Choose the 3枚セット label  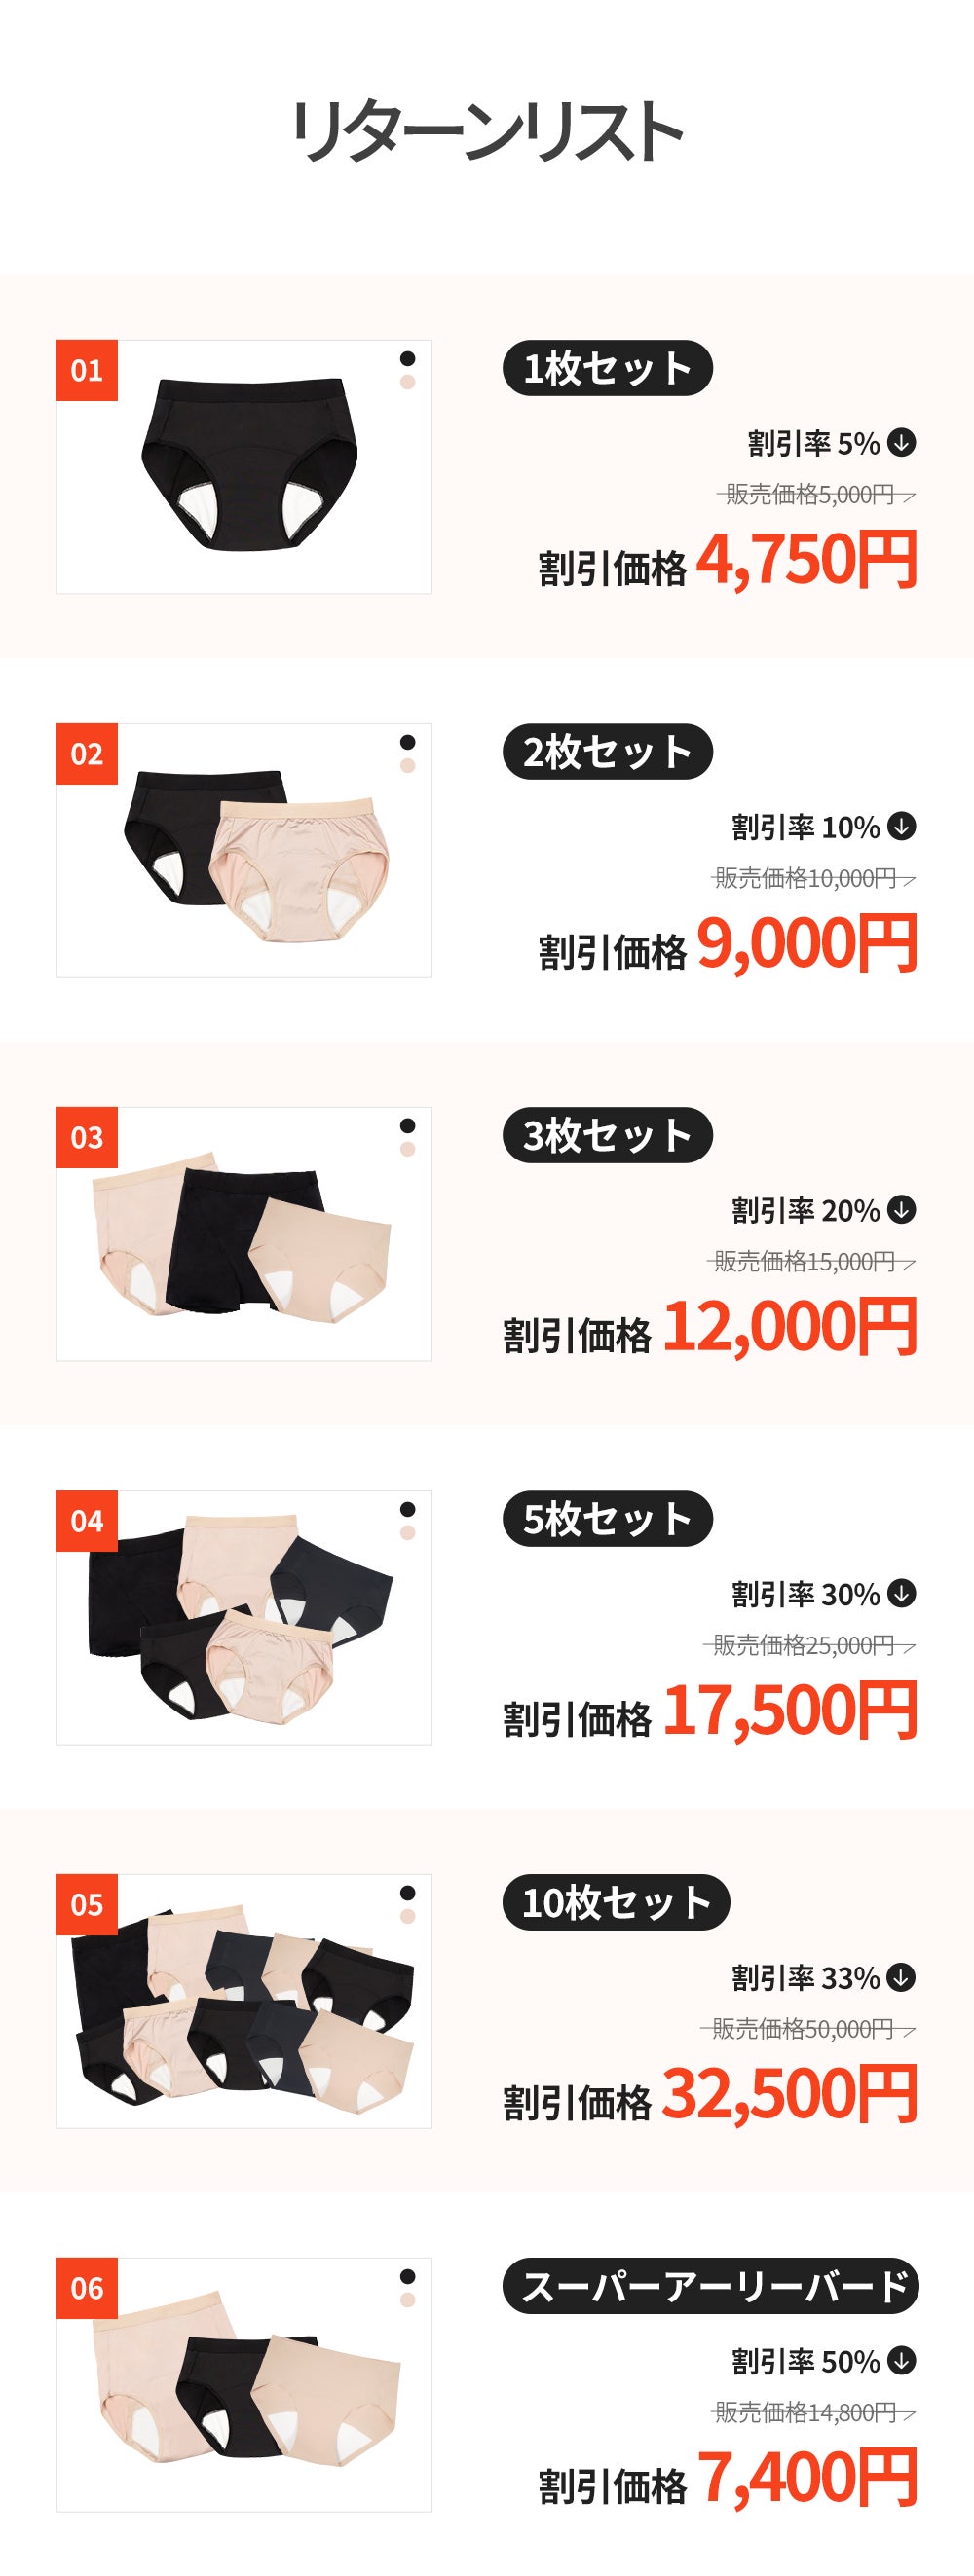pos(607,1135)
